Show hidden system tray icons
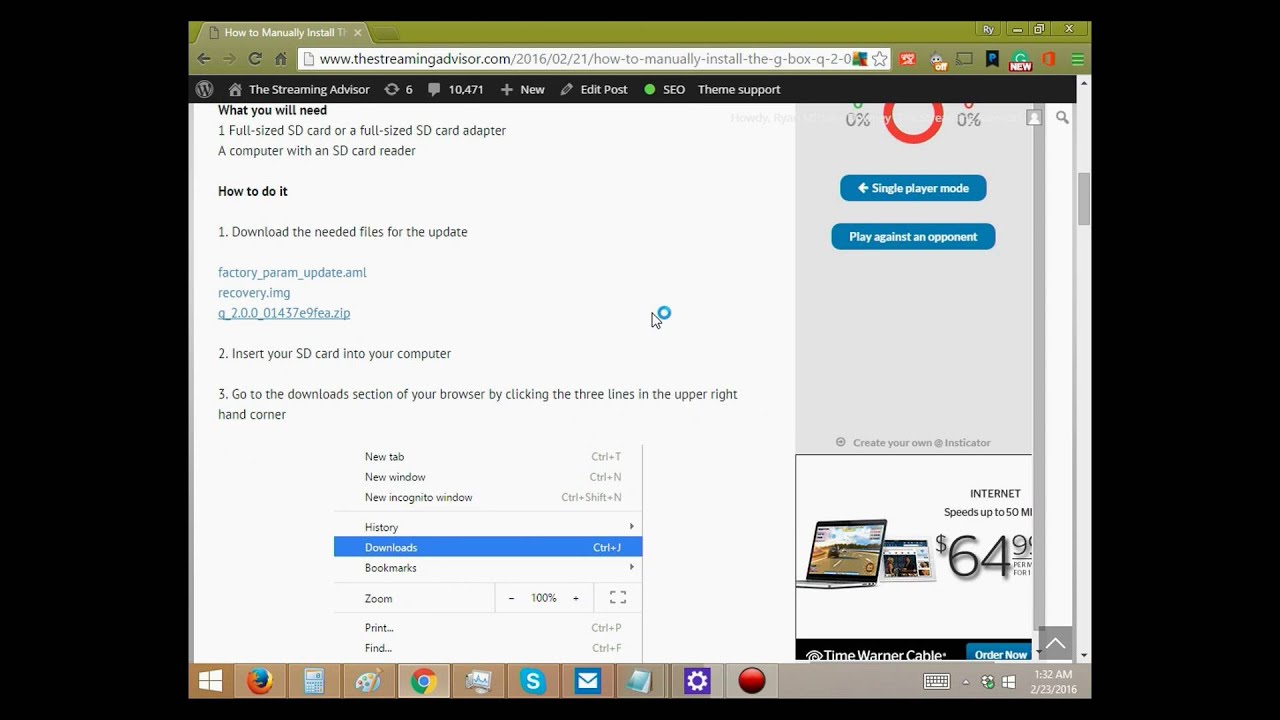This screenshot has height=720, width=1280. pos(966,682)
